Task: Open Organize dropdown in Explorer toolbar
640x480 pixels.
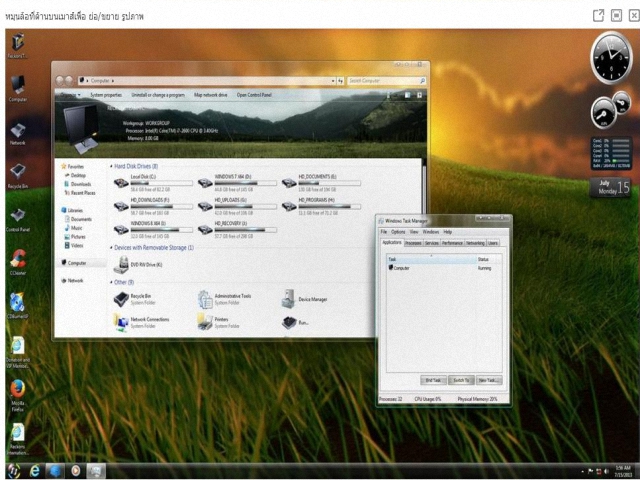Action: [x=70, y=95]
